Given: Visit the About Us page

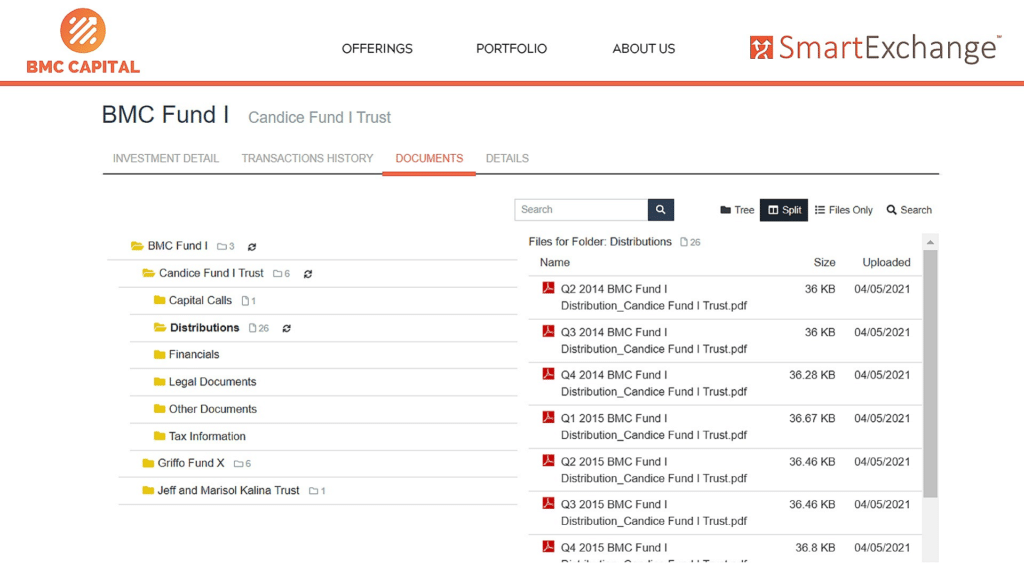Looking at the screenshot, I should click(x=644, y=49).
